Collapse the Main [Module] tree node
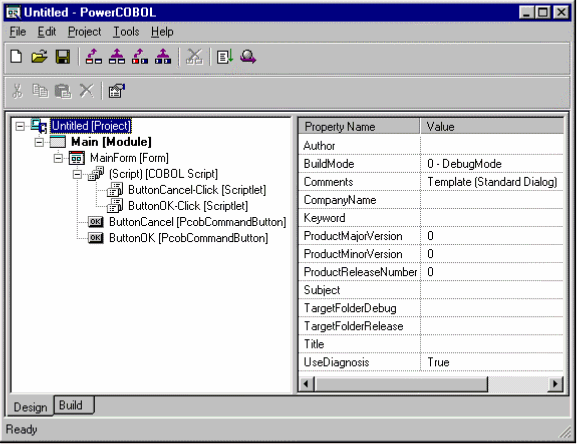577x444 pixels. point(39,142)
